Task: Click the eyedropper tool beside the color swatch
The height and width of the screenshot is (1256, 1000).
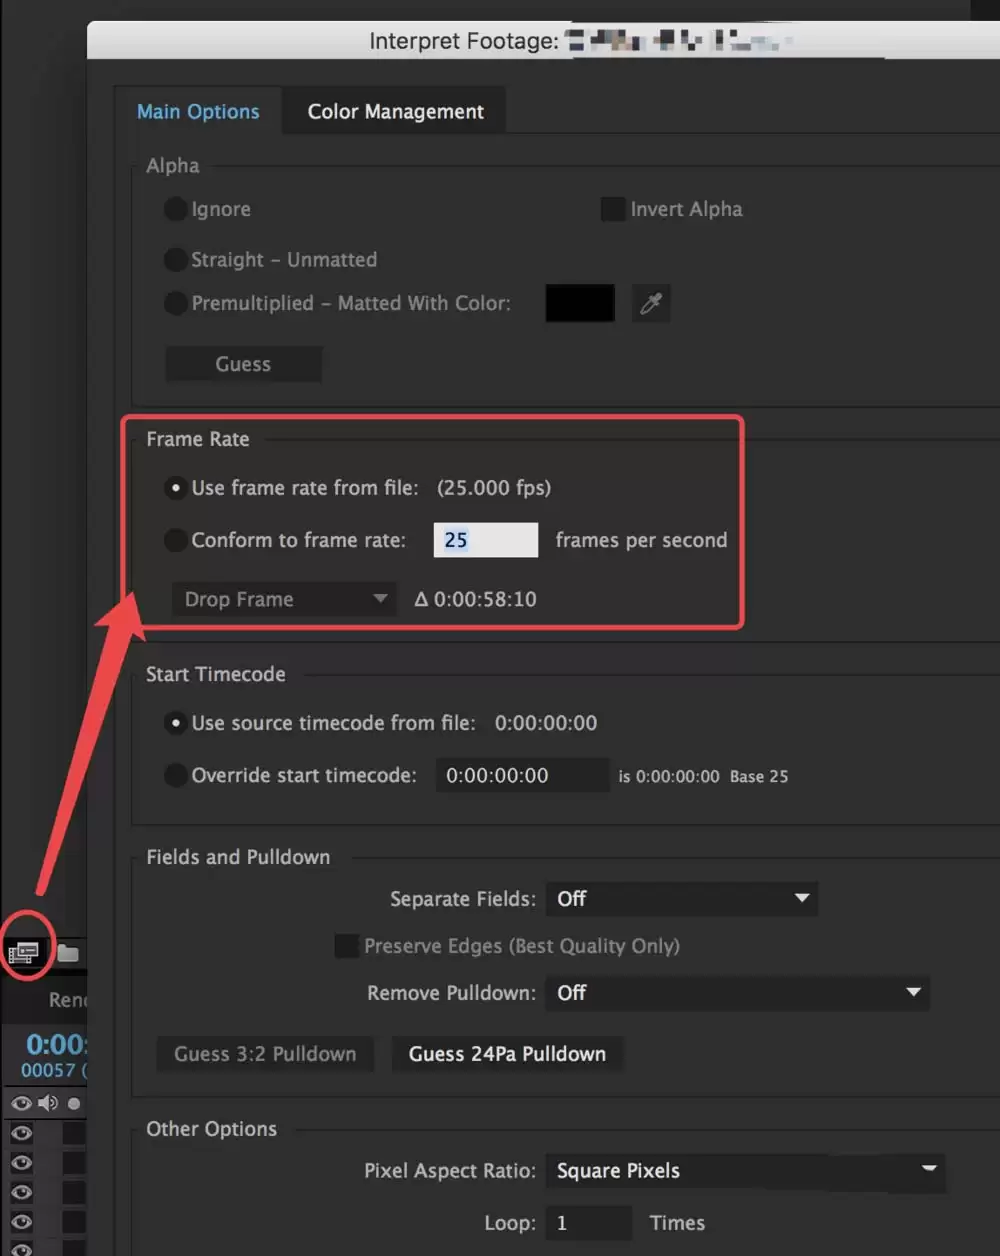Action: click(651, 304)
